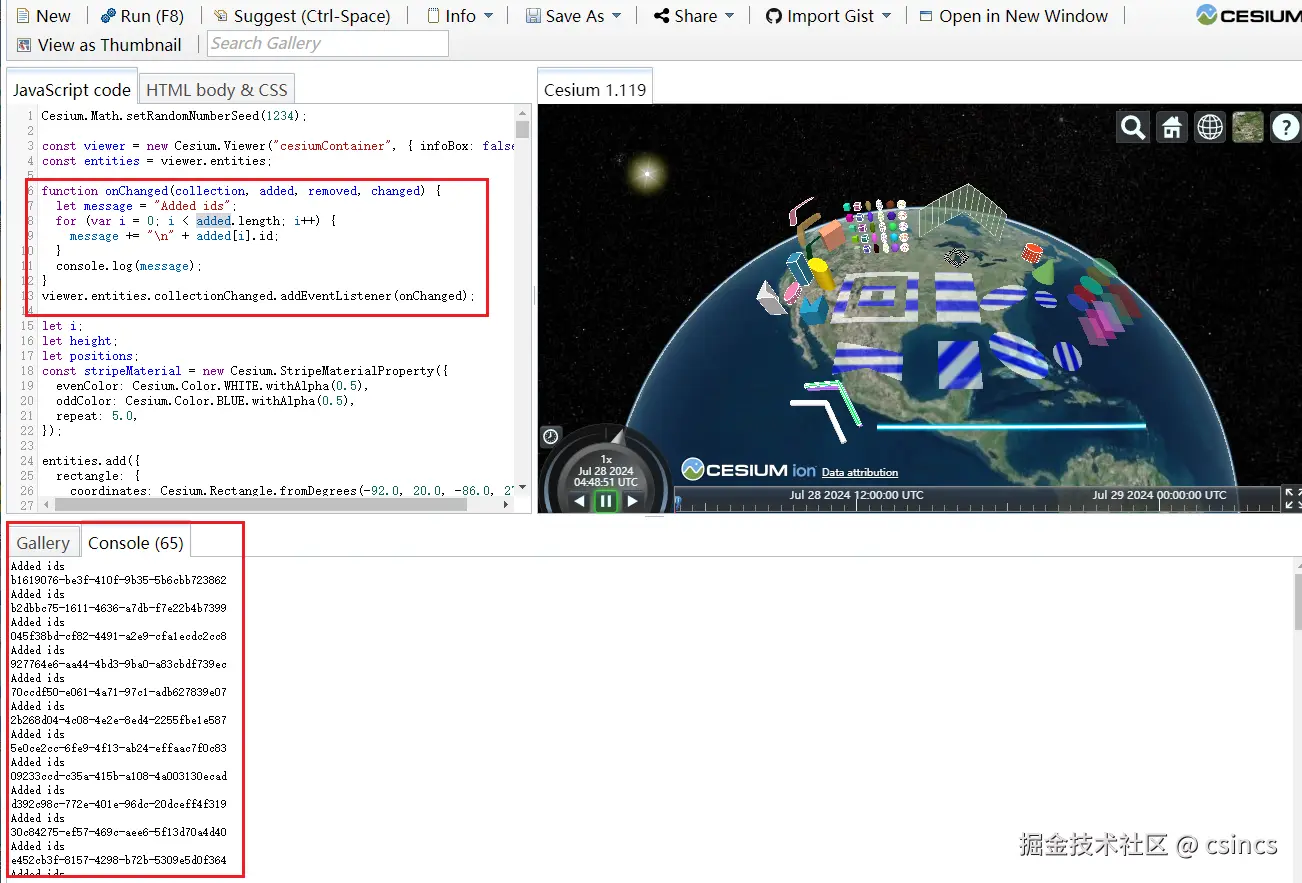Click the Cesium logo at top right
The height and width of the screenshot is (883, 1302).
pos(1248,15)
